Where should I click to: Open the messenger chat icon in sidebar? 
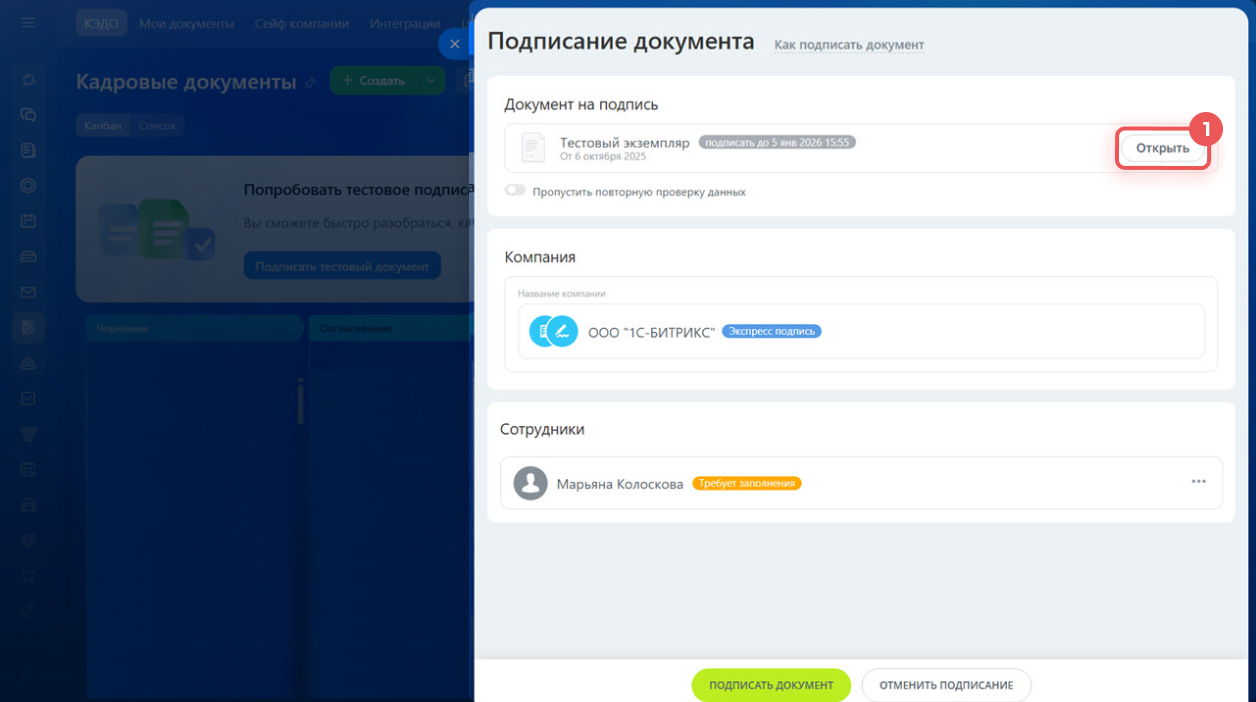click(x=29, y=114)
